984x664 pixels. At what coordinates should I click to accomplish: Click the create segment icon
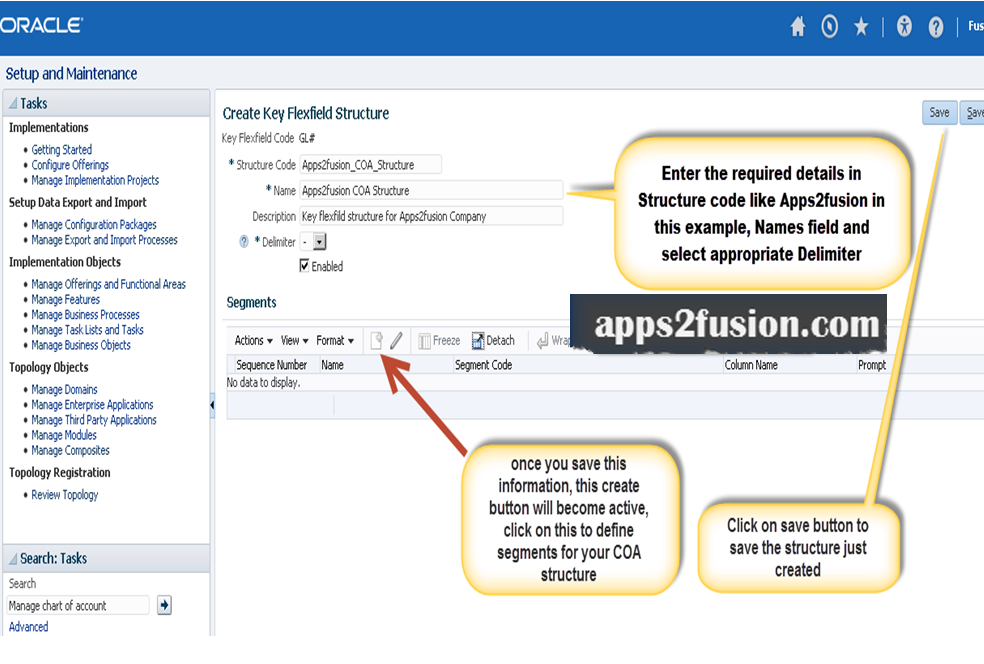[377, 340]
